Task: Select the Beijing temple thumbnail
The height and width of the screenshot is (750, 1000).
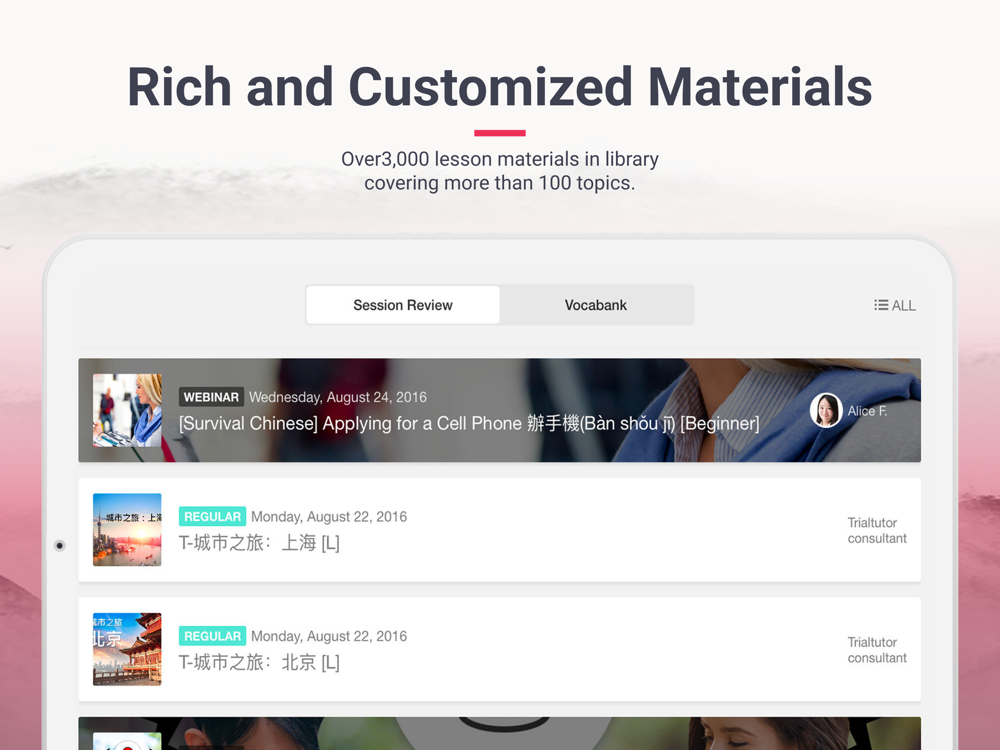Action: click(127, 649)
